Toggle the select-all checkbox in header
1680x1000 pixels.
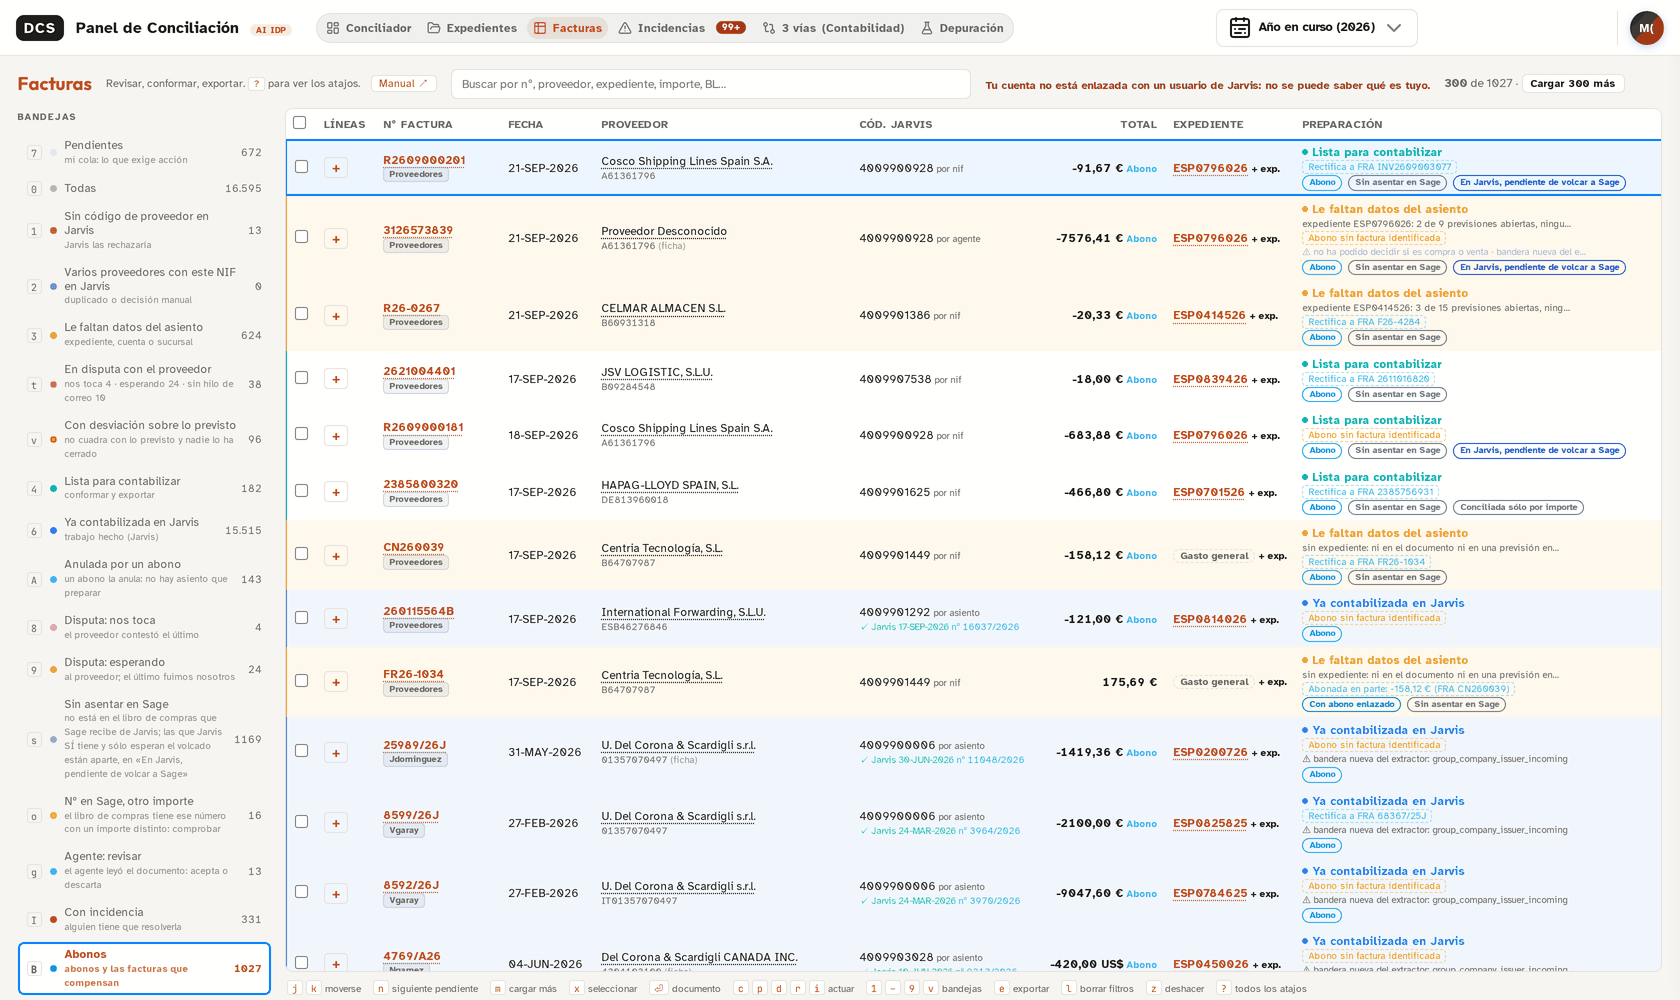pos(299,123)
